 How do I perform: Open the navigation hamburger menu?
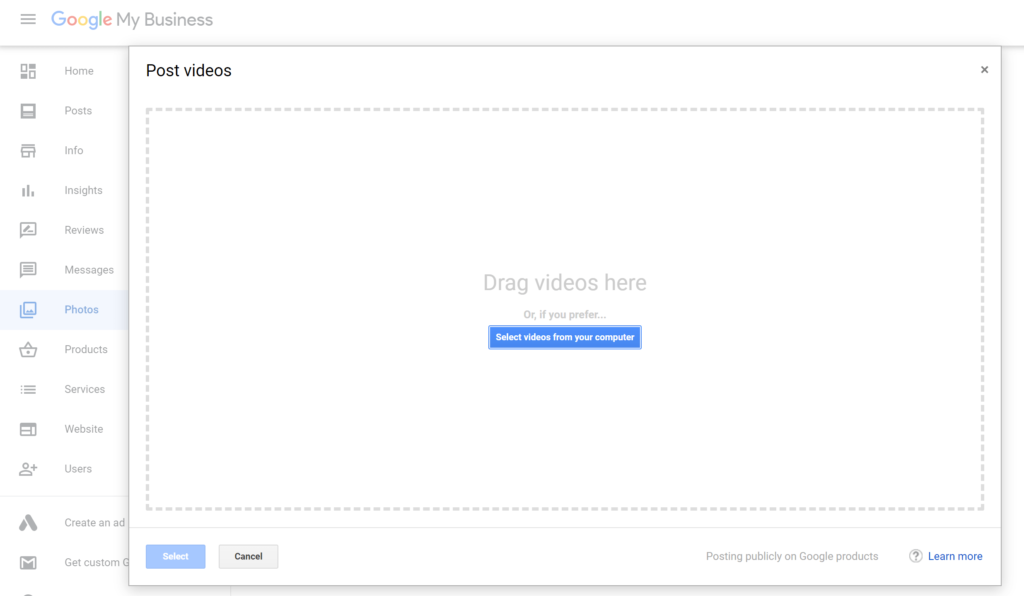point(28,19)
